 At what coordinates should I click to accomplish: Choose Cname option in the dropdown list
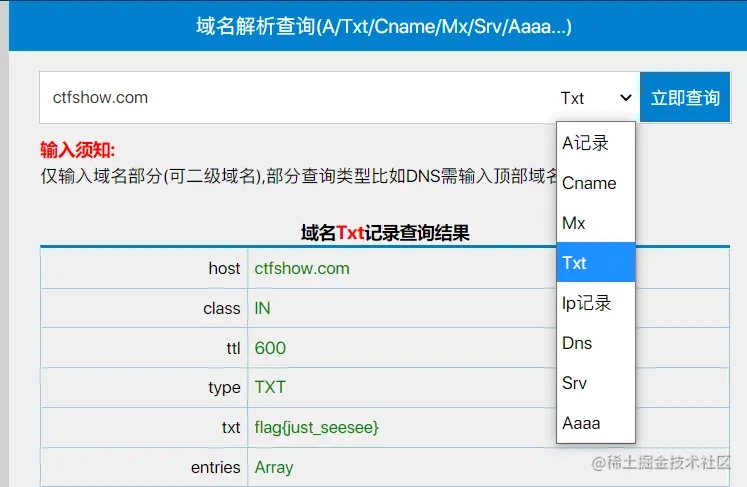tap(596, 183)
